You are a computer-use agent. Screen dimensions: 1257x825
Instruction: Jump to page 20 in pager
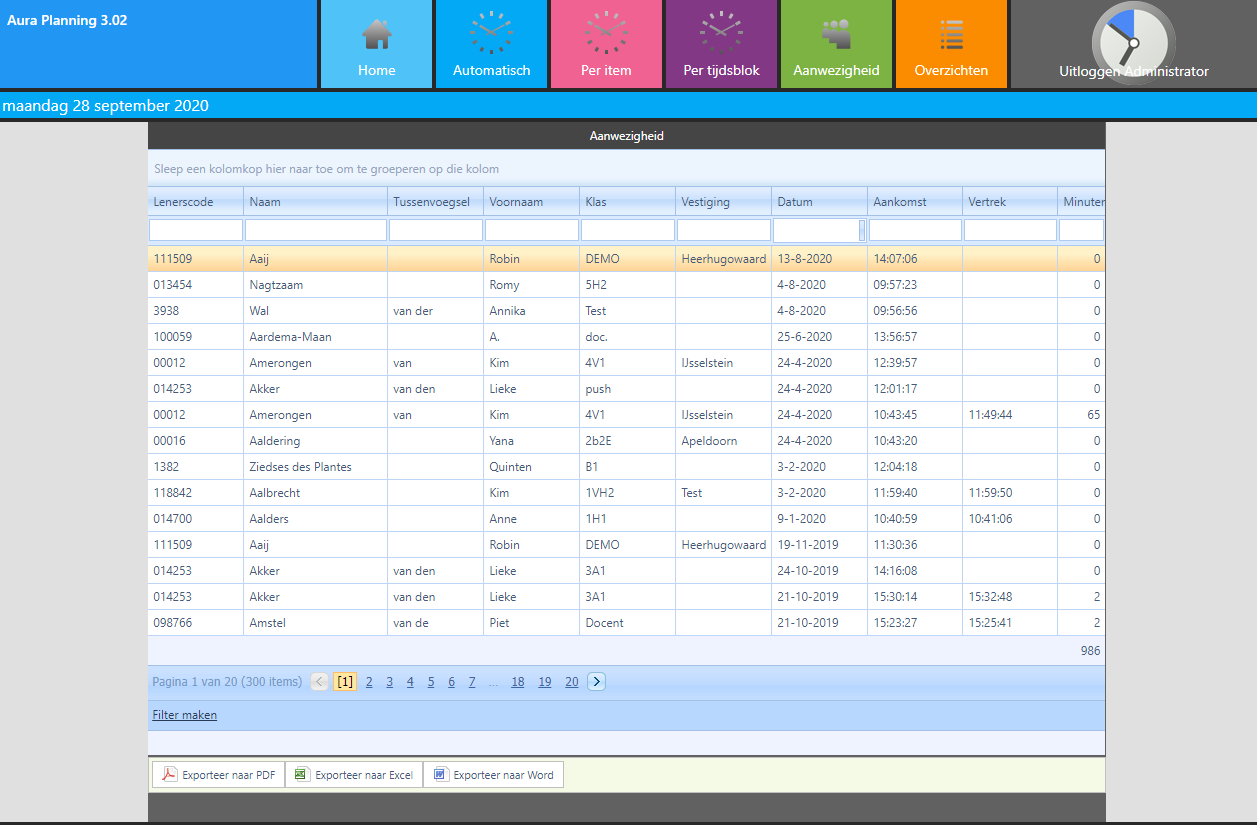pos(571,682)
